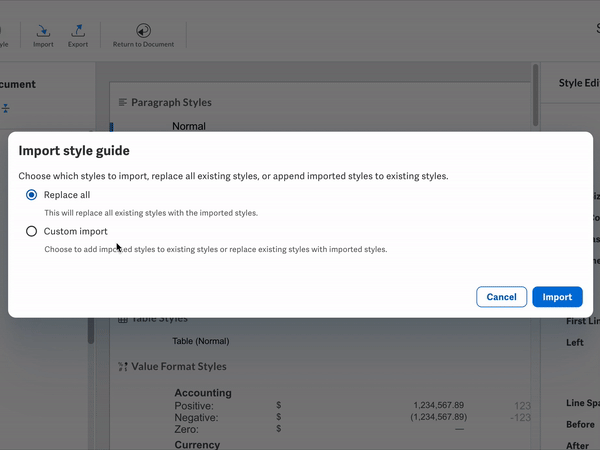600x450 pixels.
Task: Click the collapse icon in document panel
Action: click(x=5, y=108)
